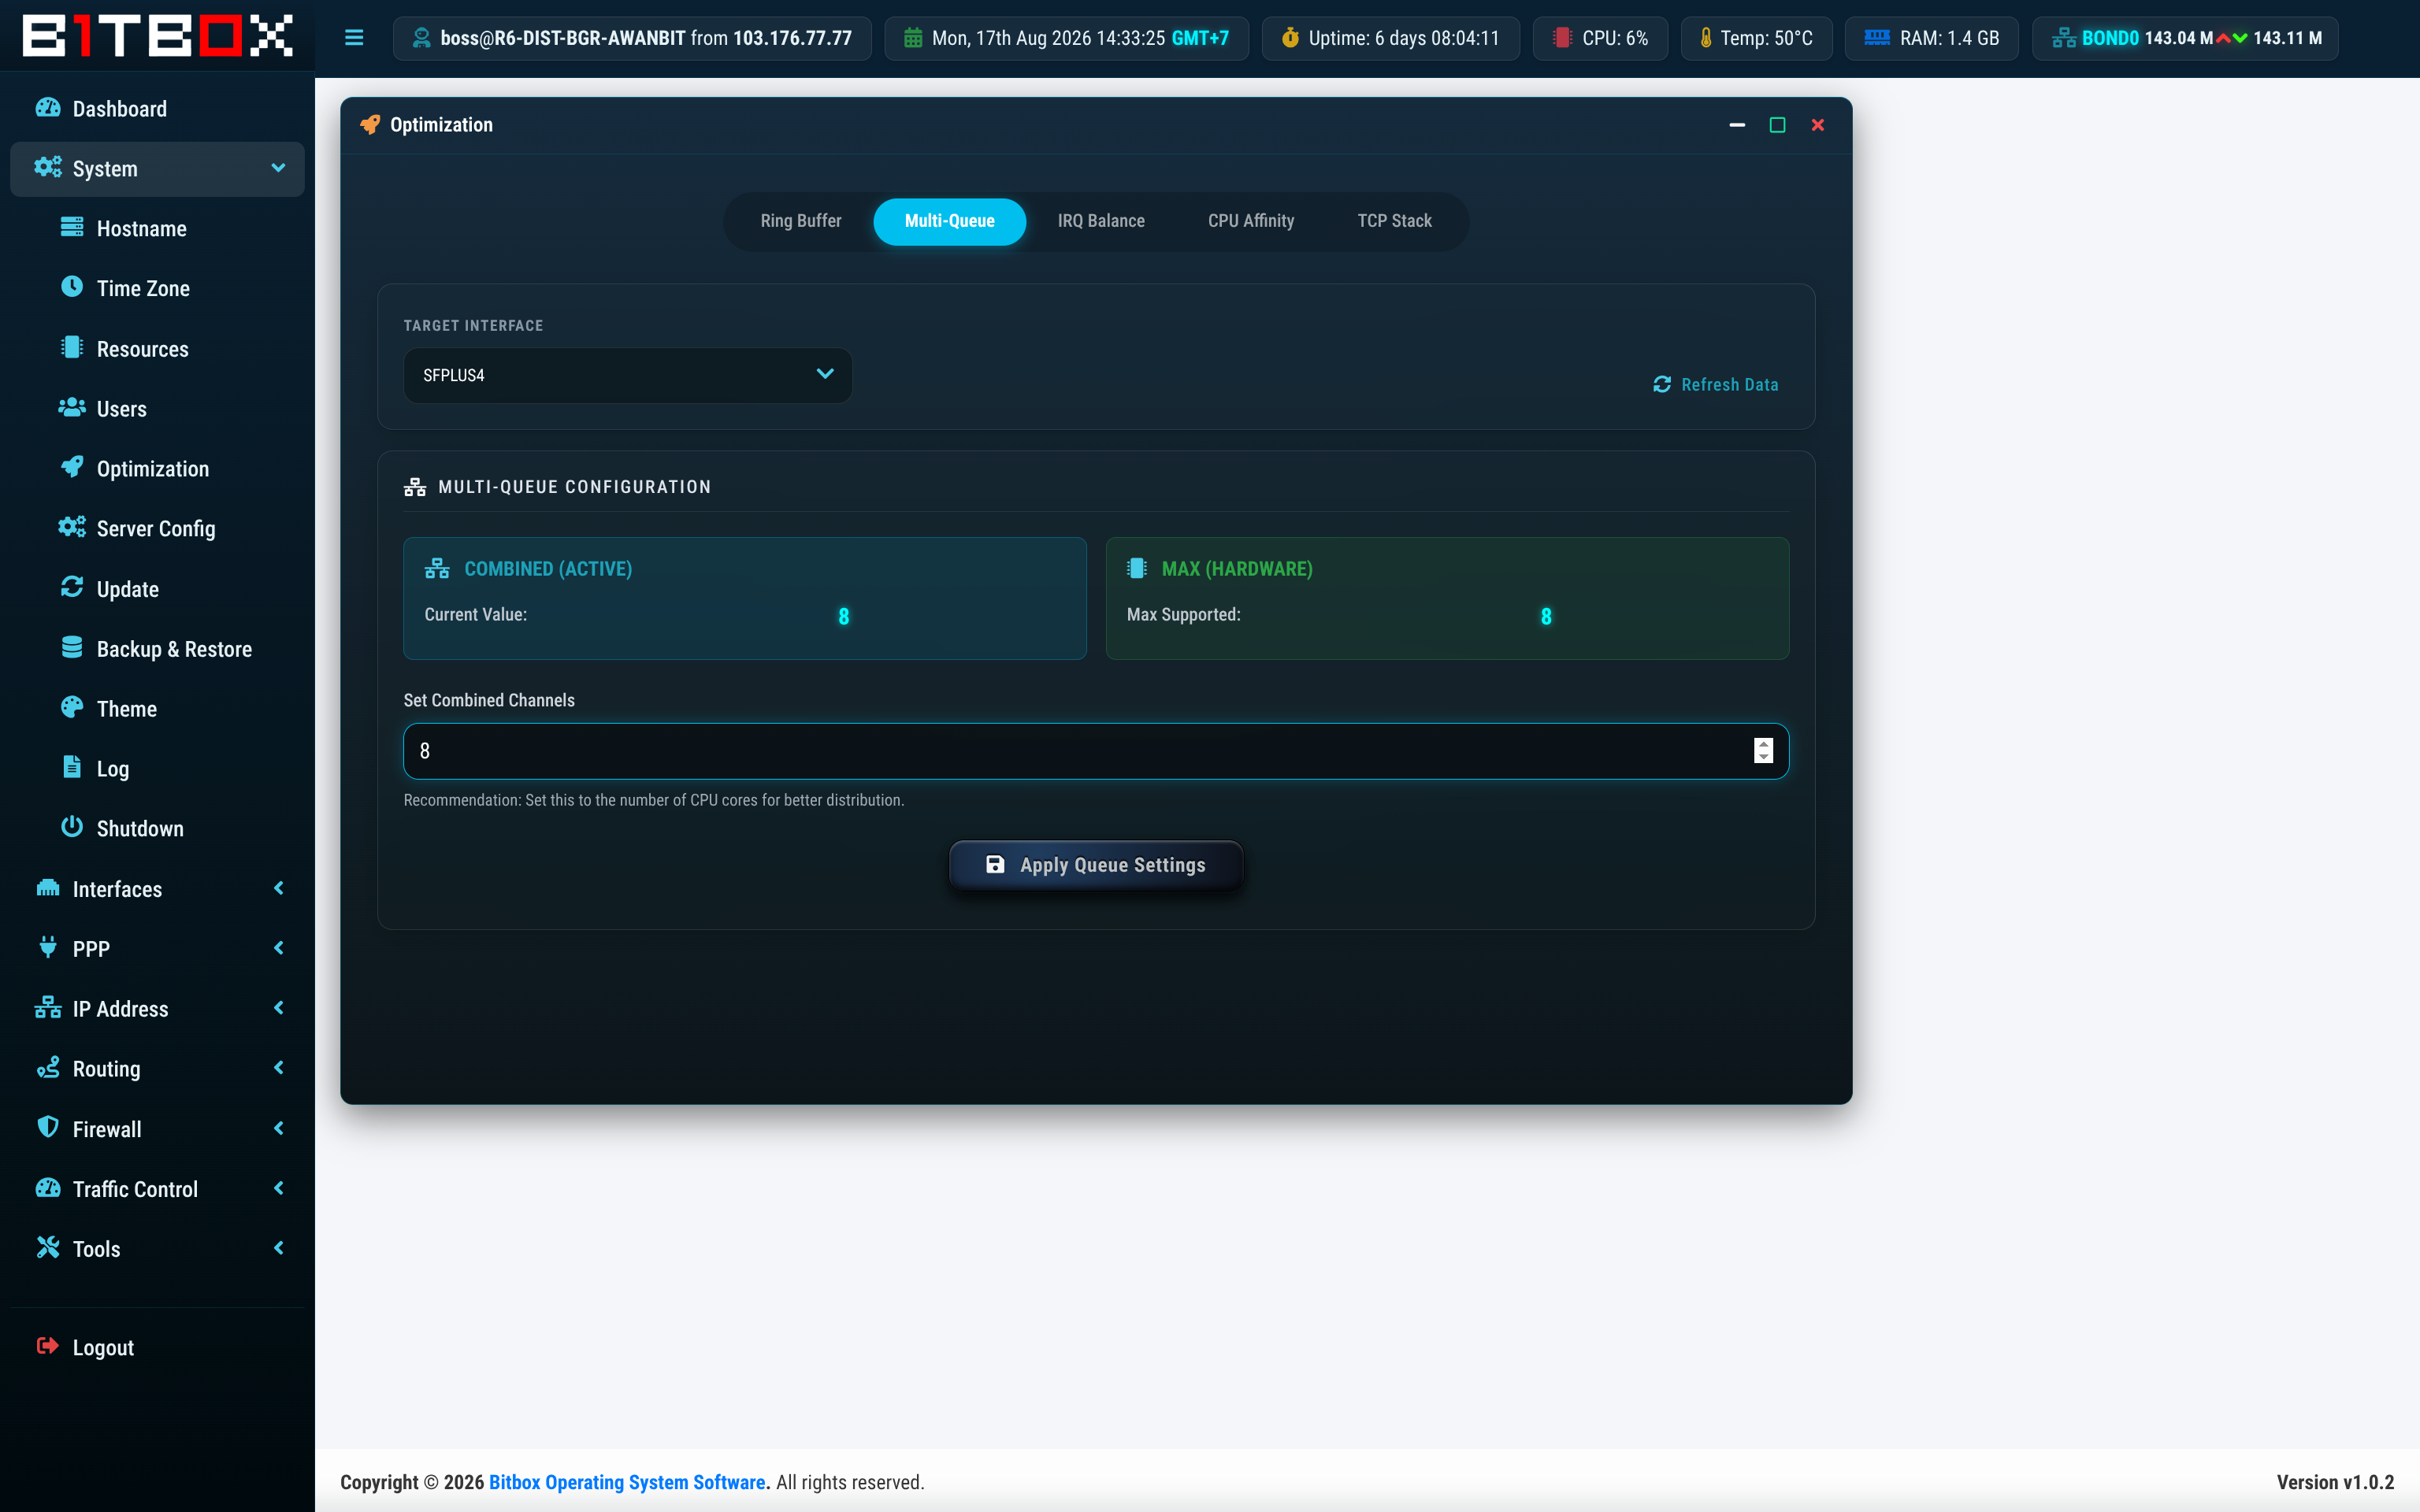Click the hamburger menu icon in top bar
This screenshot has height=1512, width=2420.
click(x=354, y=38)
